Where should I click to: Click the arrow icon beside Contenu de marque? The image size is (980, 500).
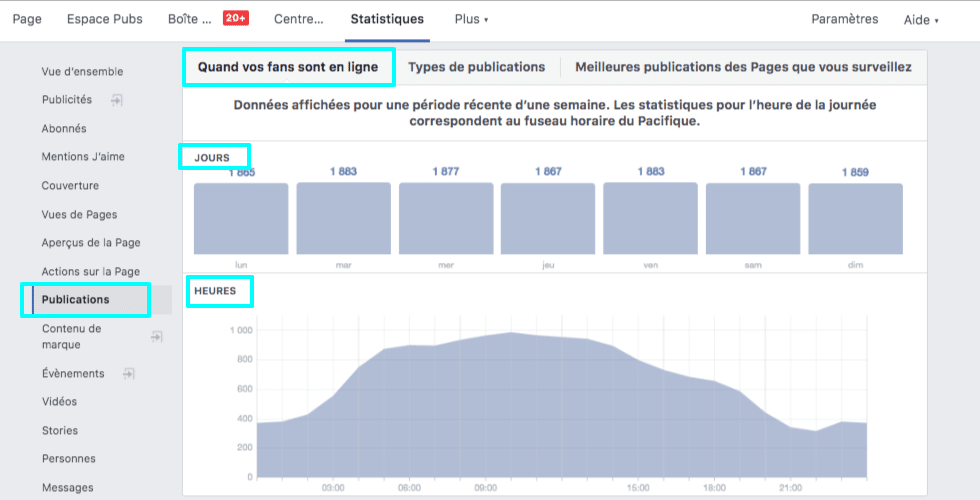pyautogui.click(x=156, y=337)
